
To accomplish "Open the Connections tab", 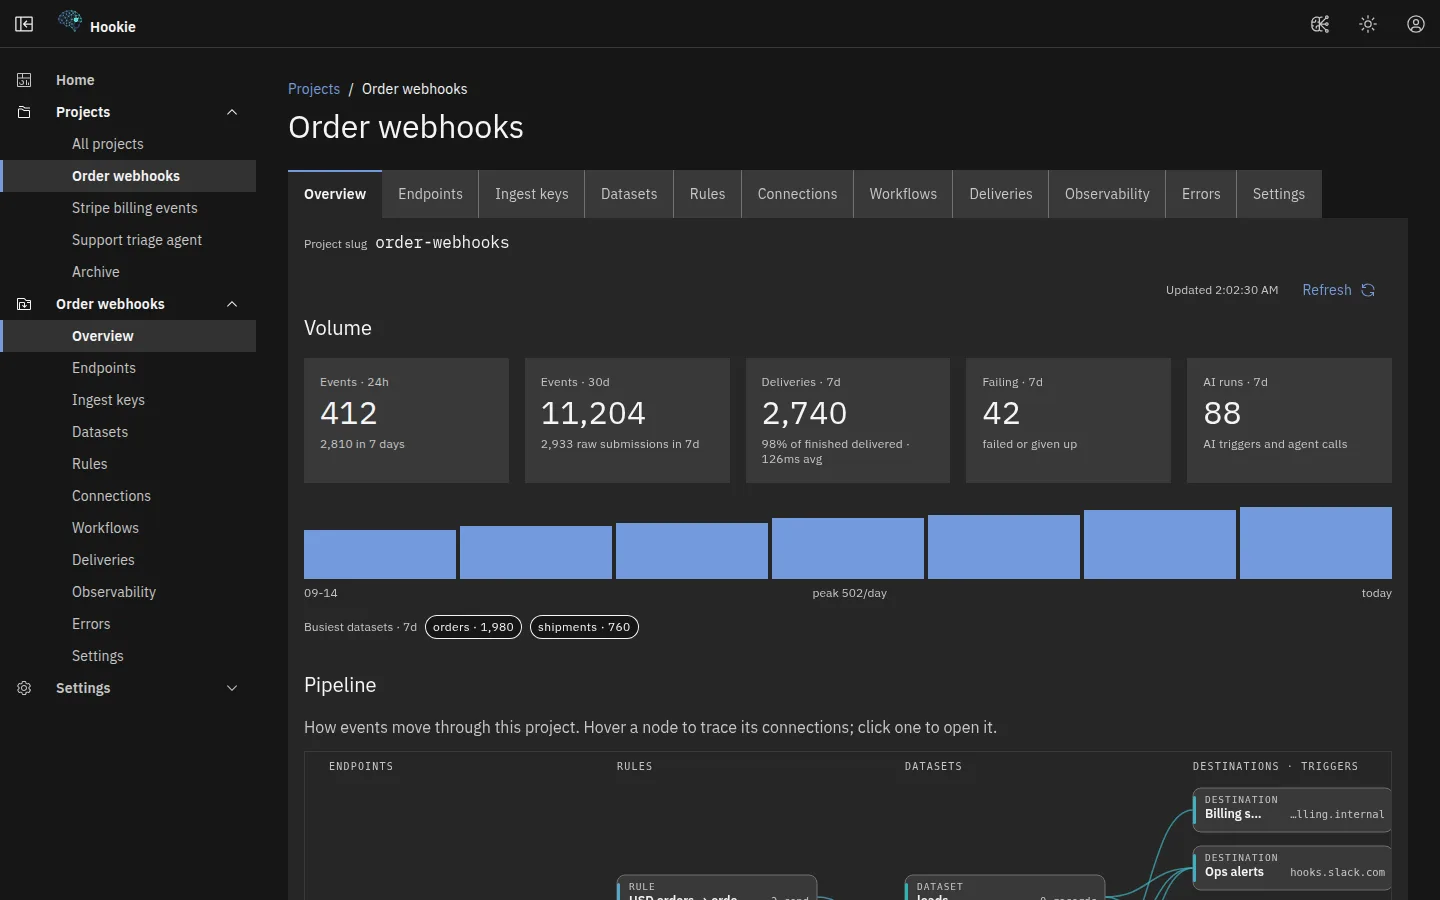I will [x=797, y=194].
